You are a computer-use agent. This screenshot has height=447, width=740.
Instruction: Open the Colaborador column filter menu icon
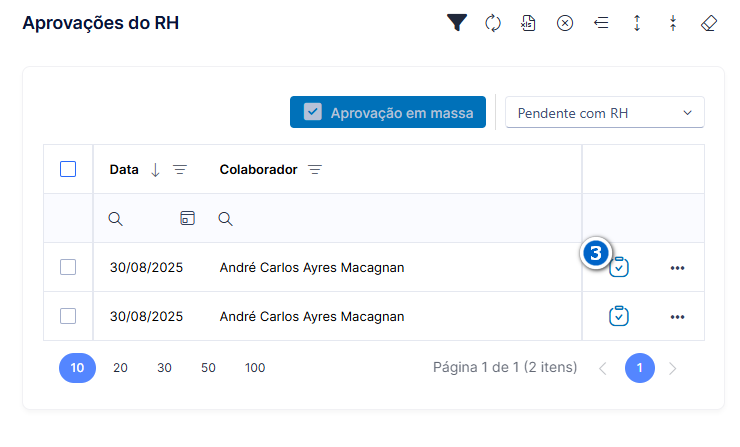coord(315,169)
